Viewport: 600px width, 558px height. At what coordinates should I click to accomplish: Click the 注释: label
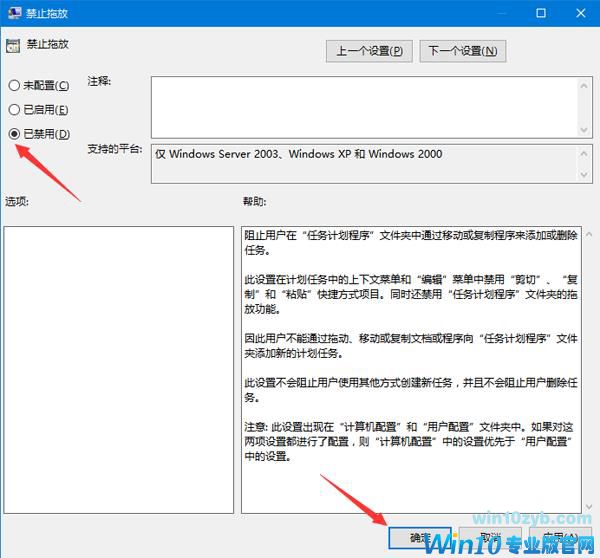click(x=99, y=81)
